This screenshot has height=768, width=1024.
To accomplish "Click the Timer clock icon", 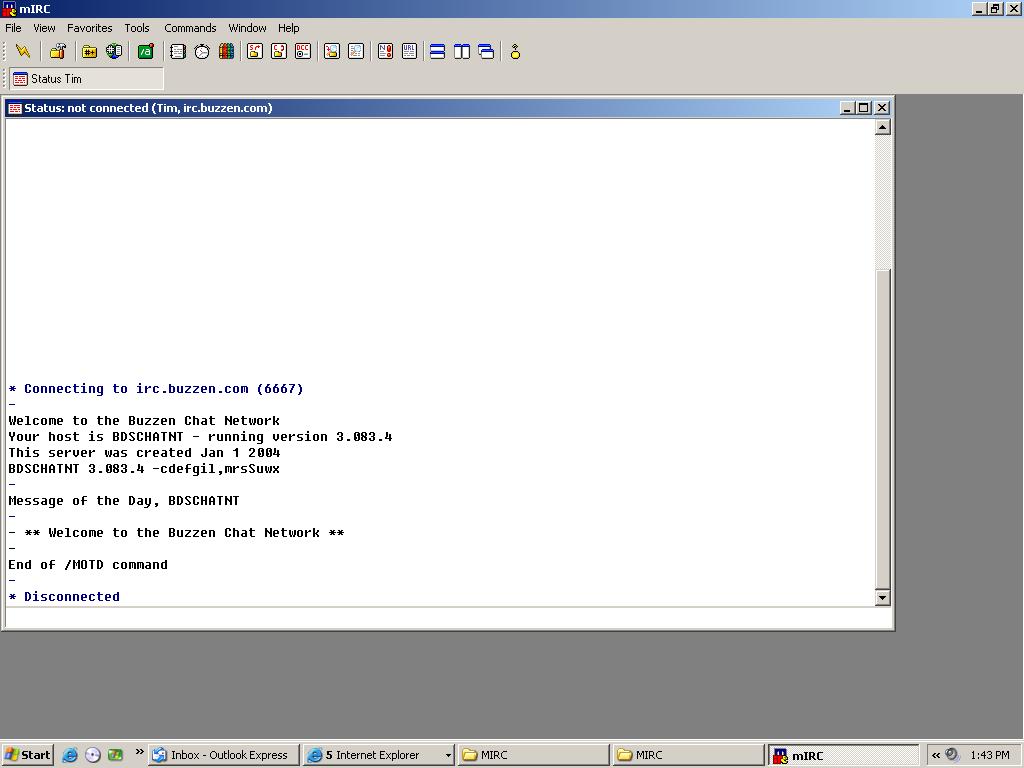I will [202, 52].
